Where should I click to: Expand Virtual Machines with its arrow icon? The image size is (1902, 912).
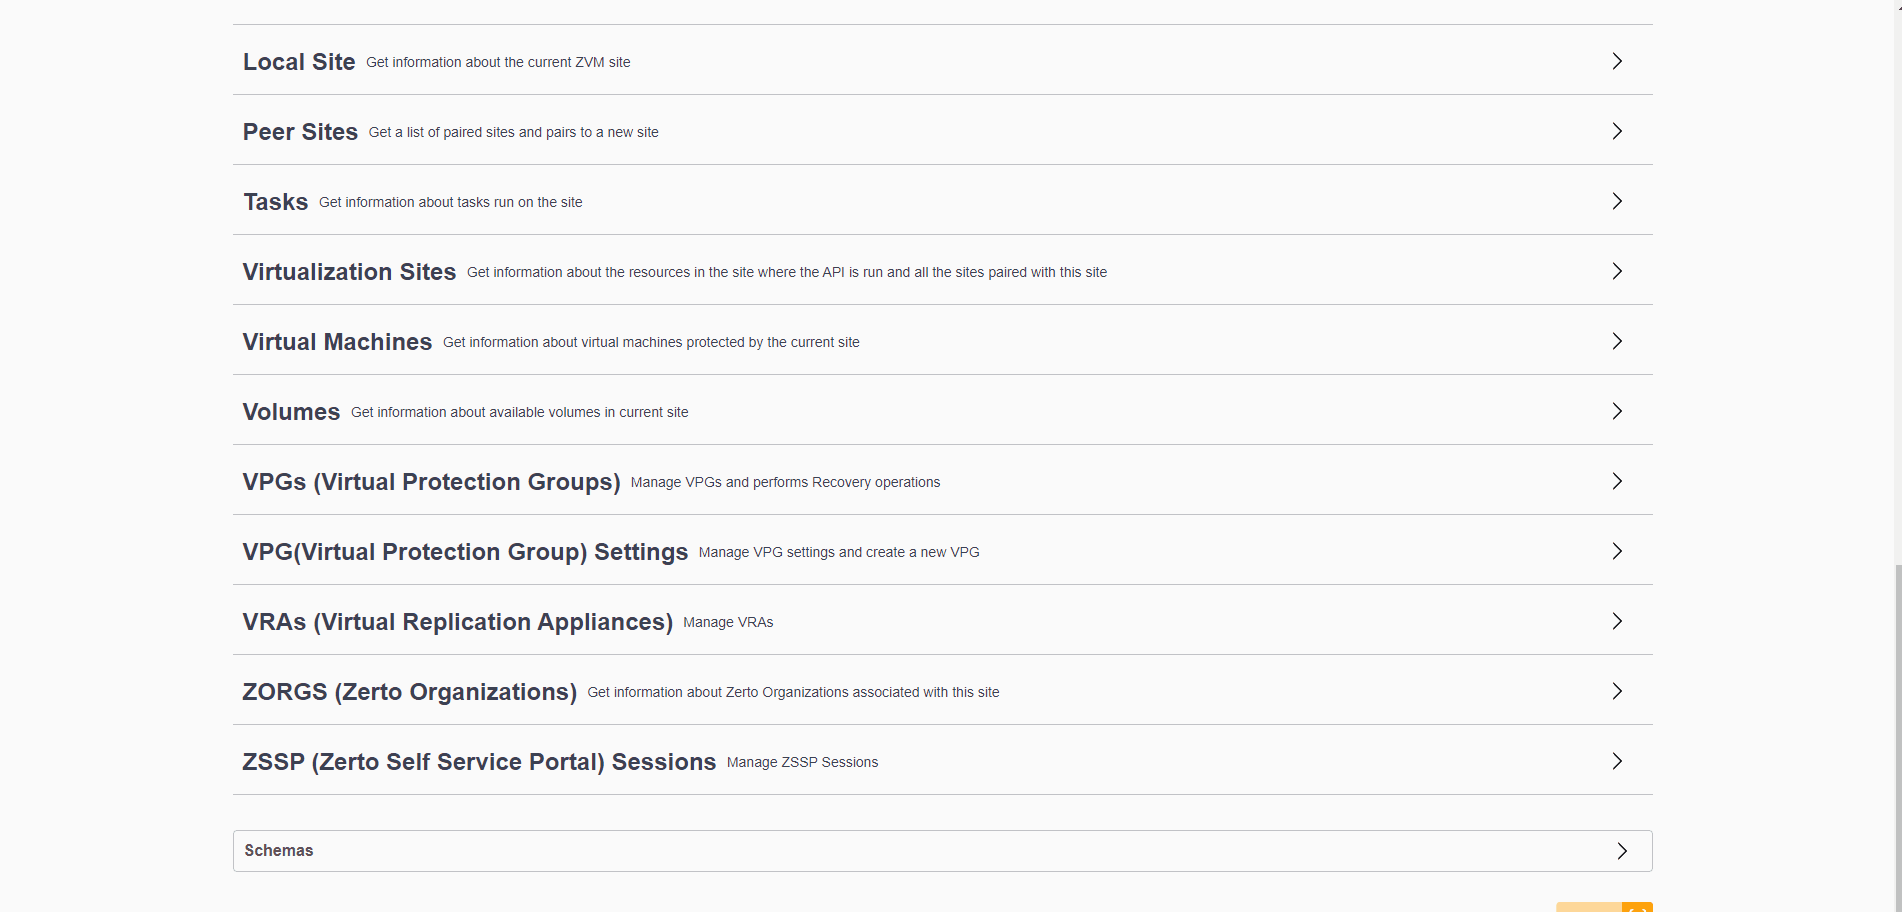[x=1617, y=341]
